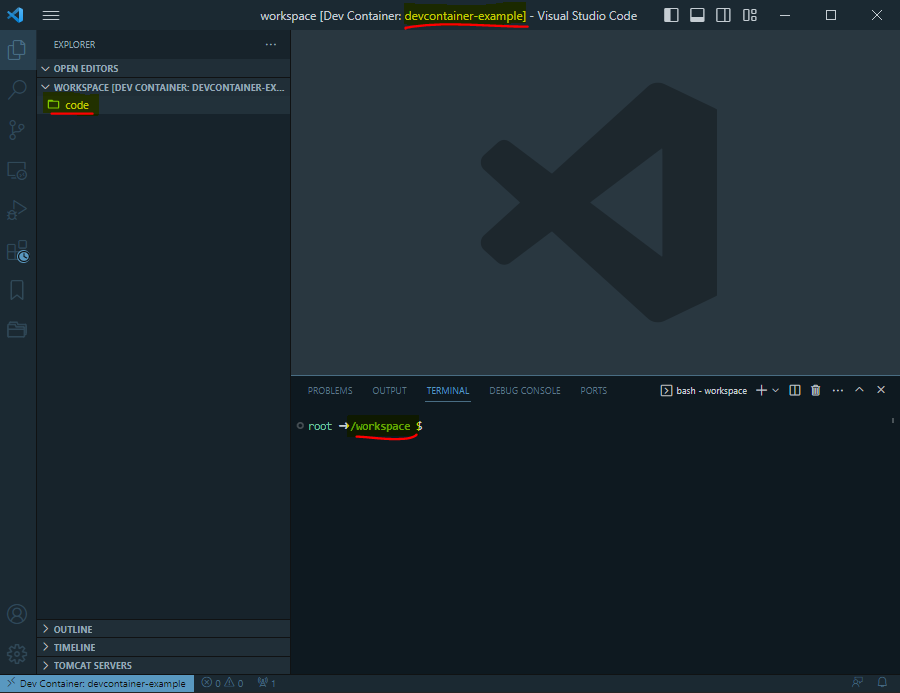Screen dimensions: 900x693
Task: Create a new terminal with plus icon
Action: [x=761, y=390]
